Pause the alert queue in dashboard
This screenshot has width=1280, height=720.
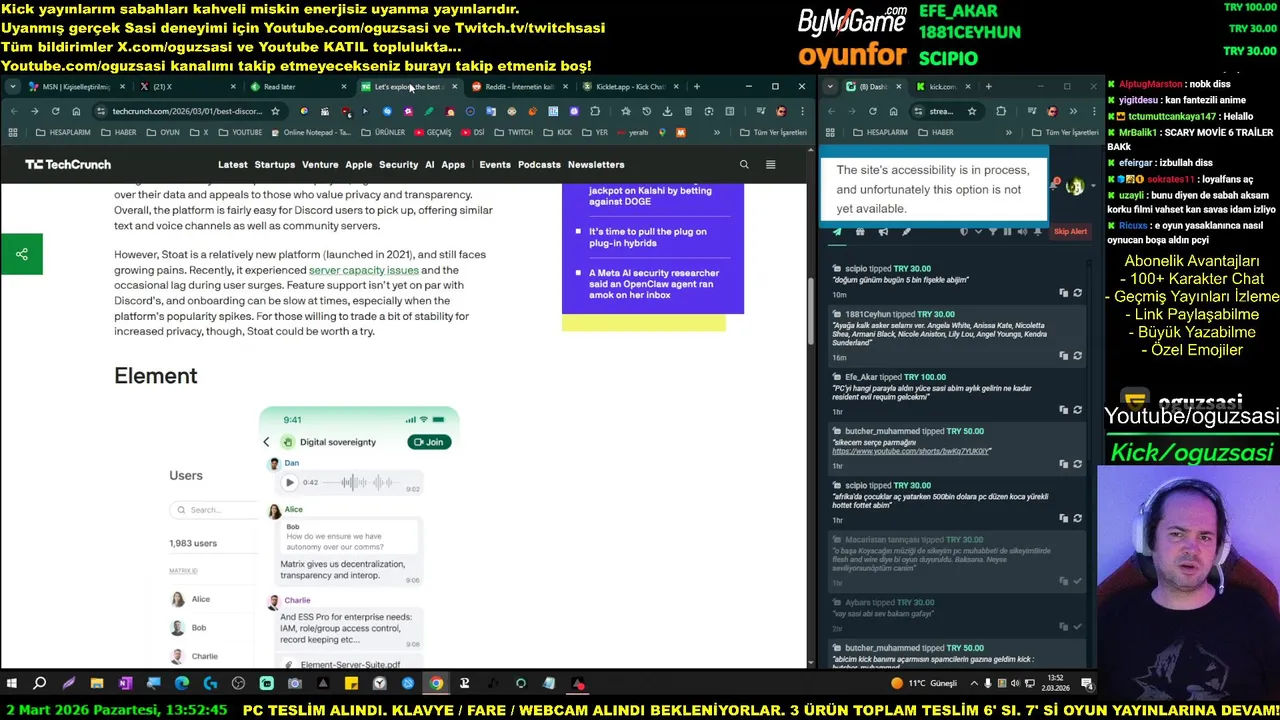click(x=1007, y=232)
